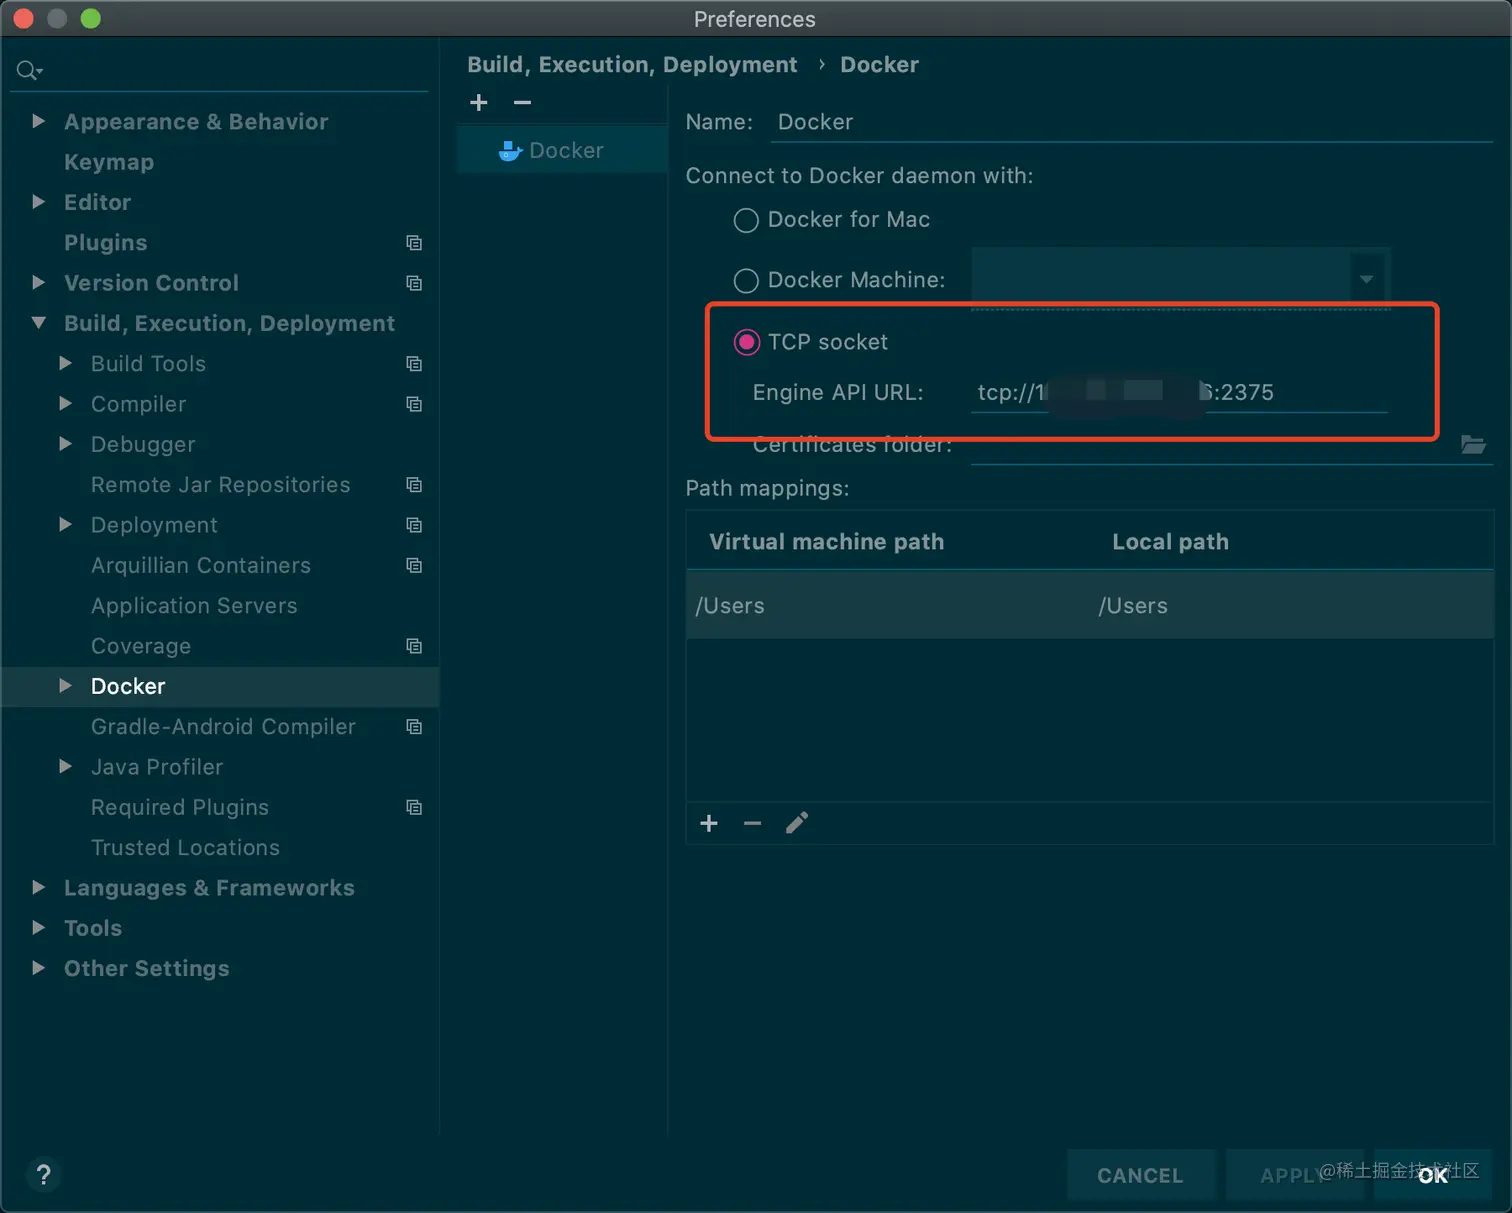This screenshot has height=1213, width=1512.
Task: Click the project-level icon beside Plugins
Action: click(414, 243)
